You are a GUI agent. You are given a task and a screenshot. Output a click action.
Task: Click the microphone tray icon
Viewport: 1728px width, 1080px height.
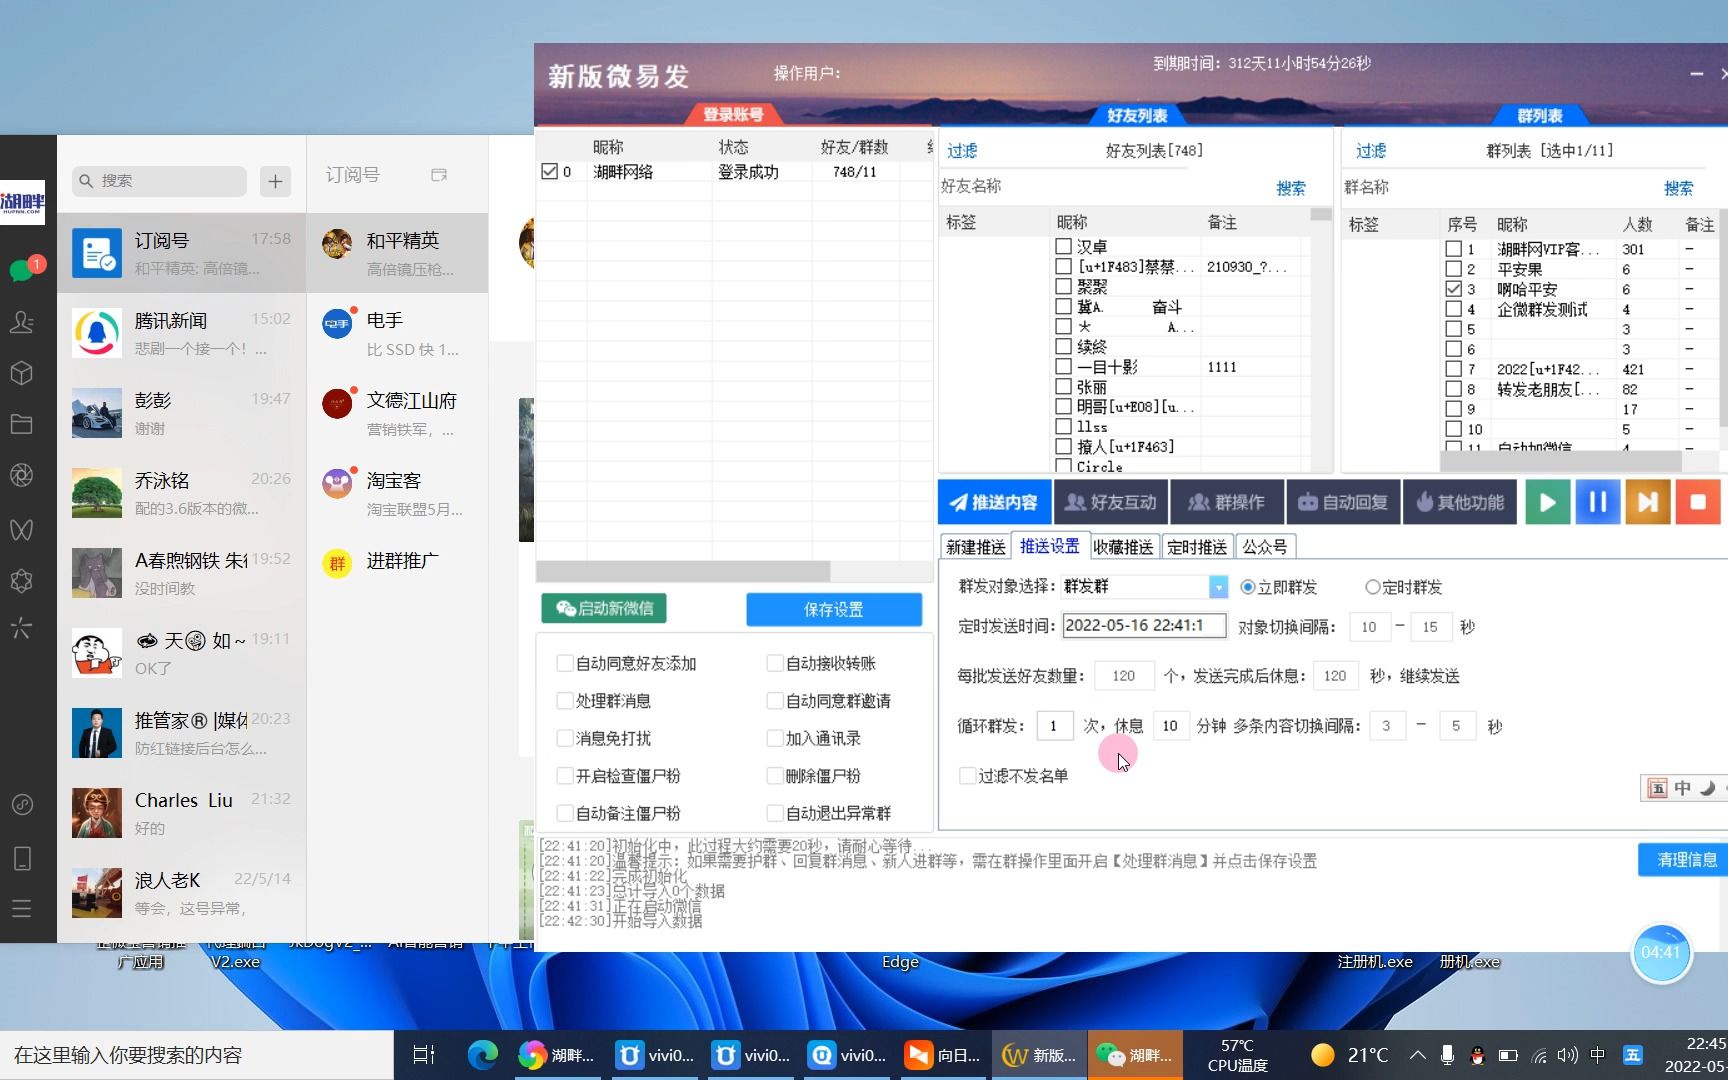1447,1055
